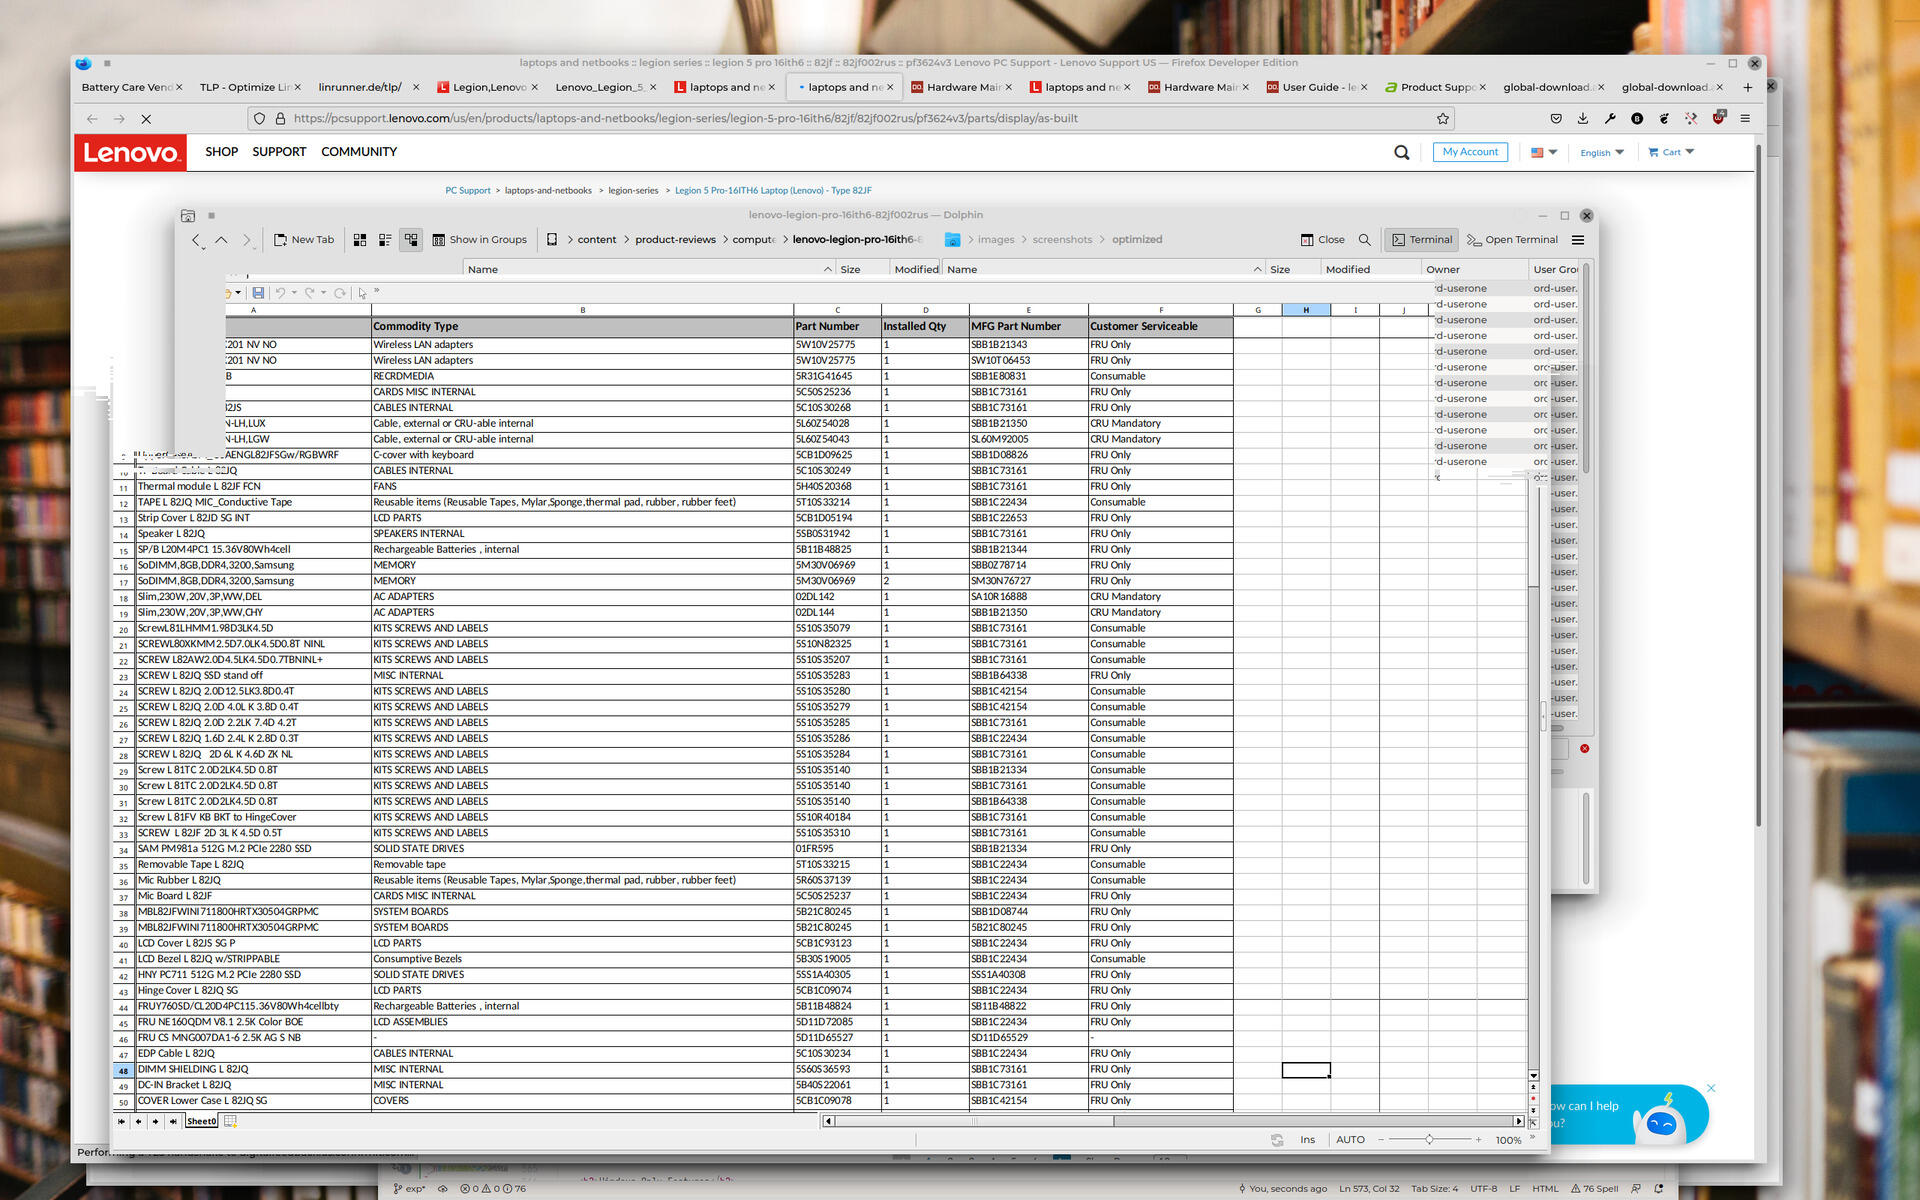Toggle the Dolphin Terminal panel
This screenshot has width=1920, height=1200.
click(1422, 240)
